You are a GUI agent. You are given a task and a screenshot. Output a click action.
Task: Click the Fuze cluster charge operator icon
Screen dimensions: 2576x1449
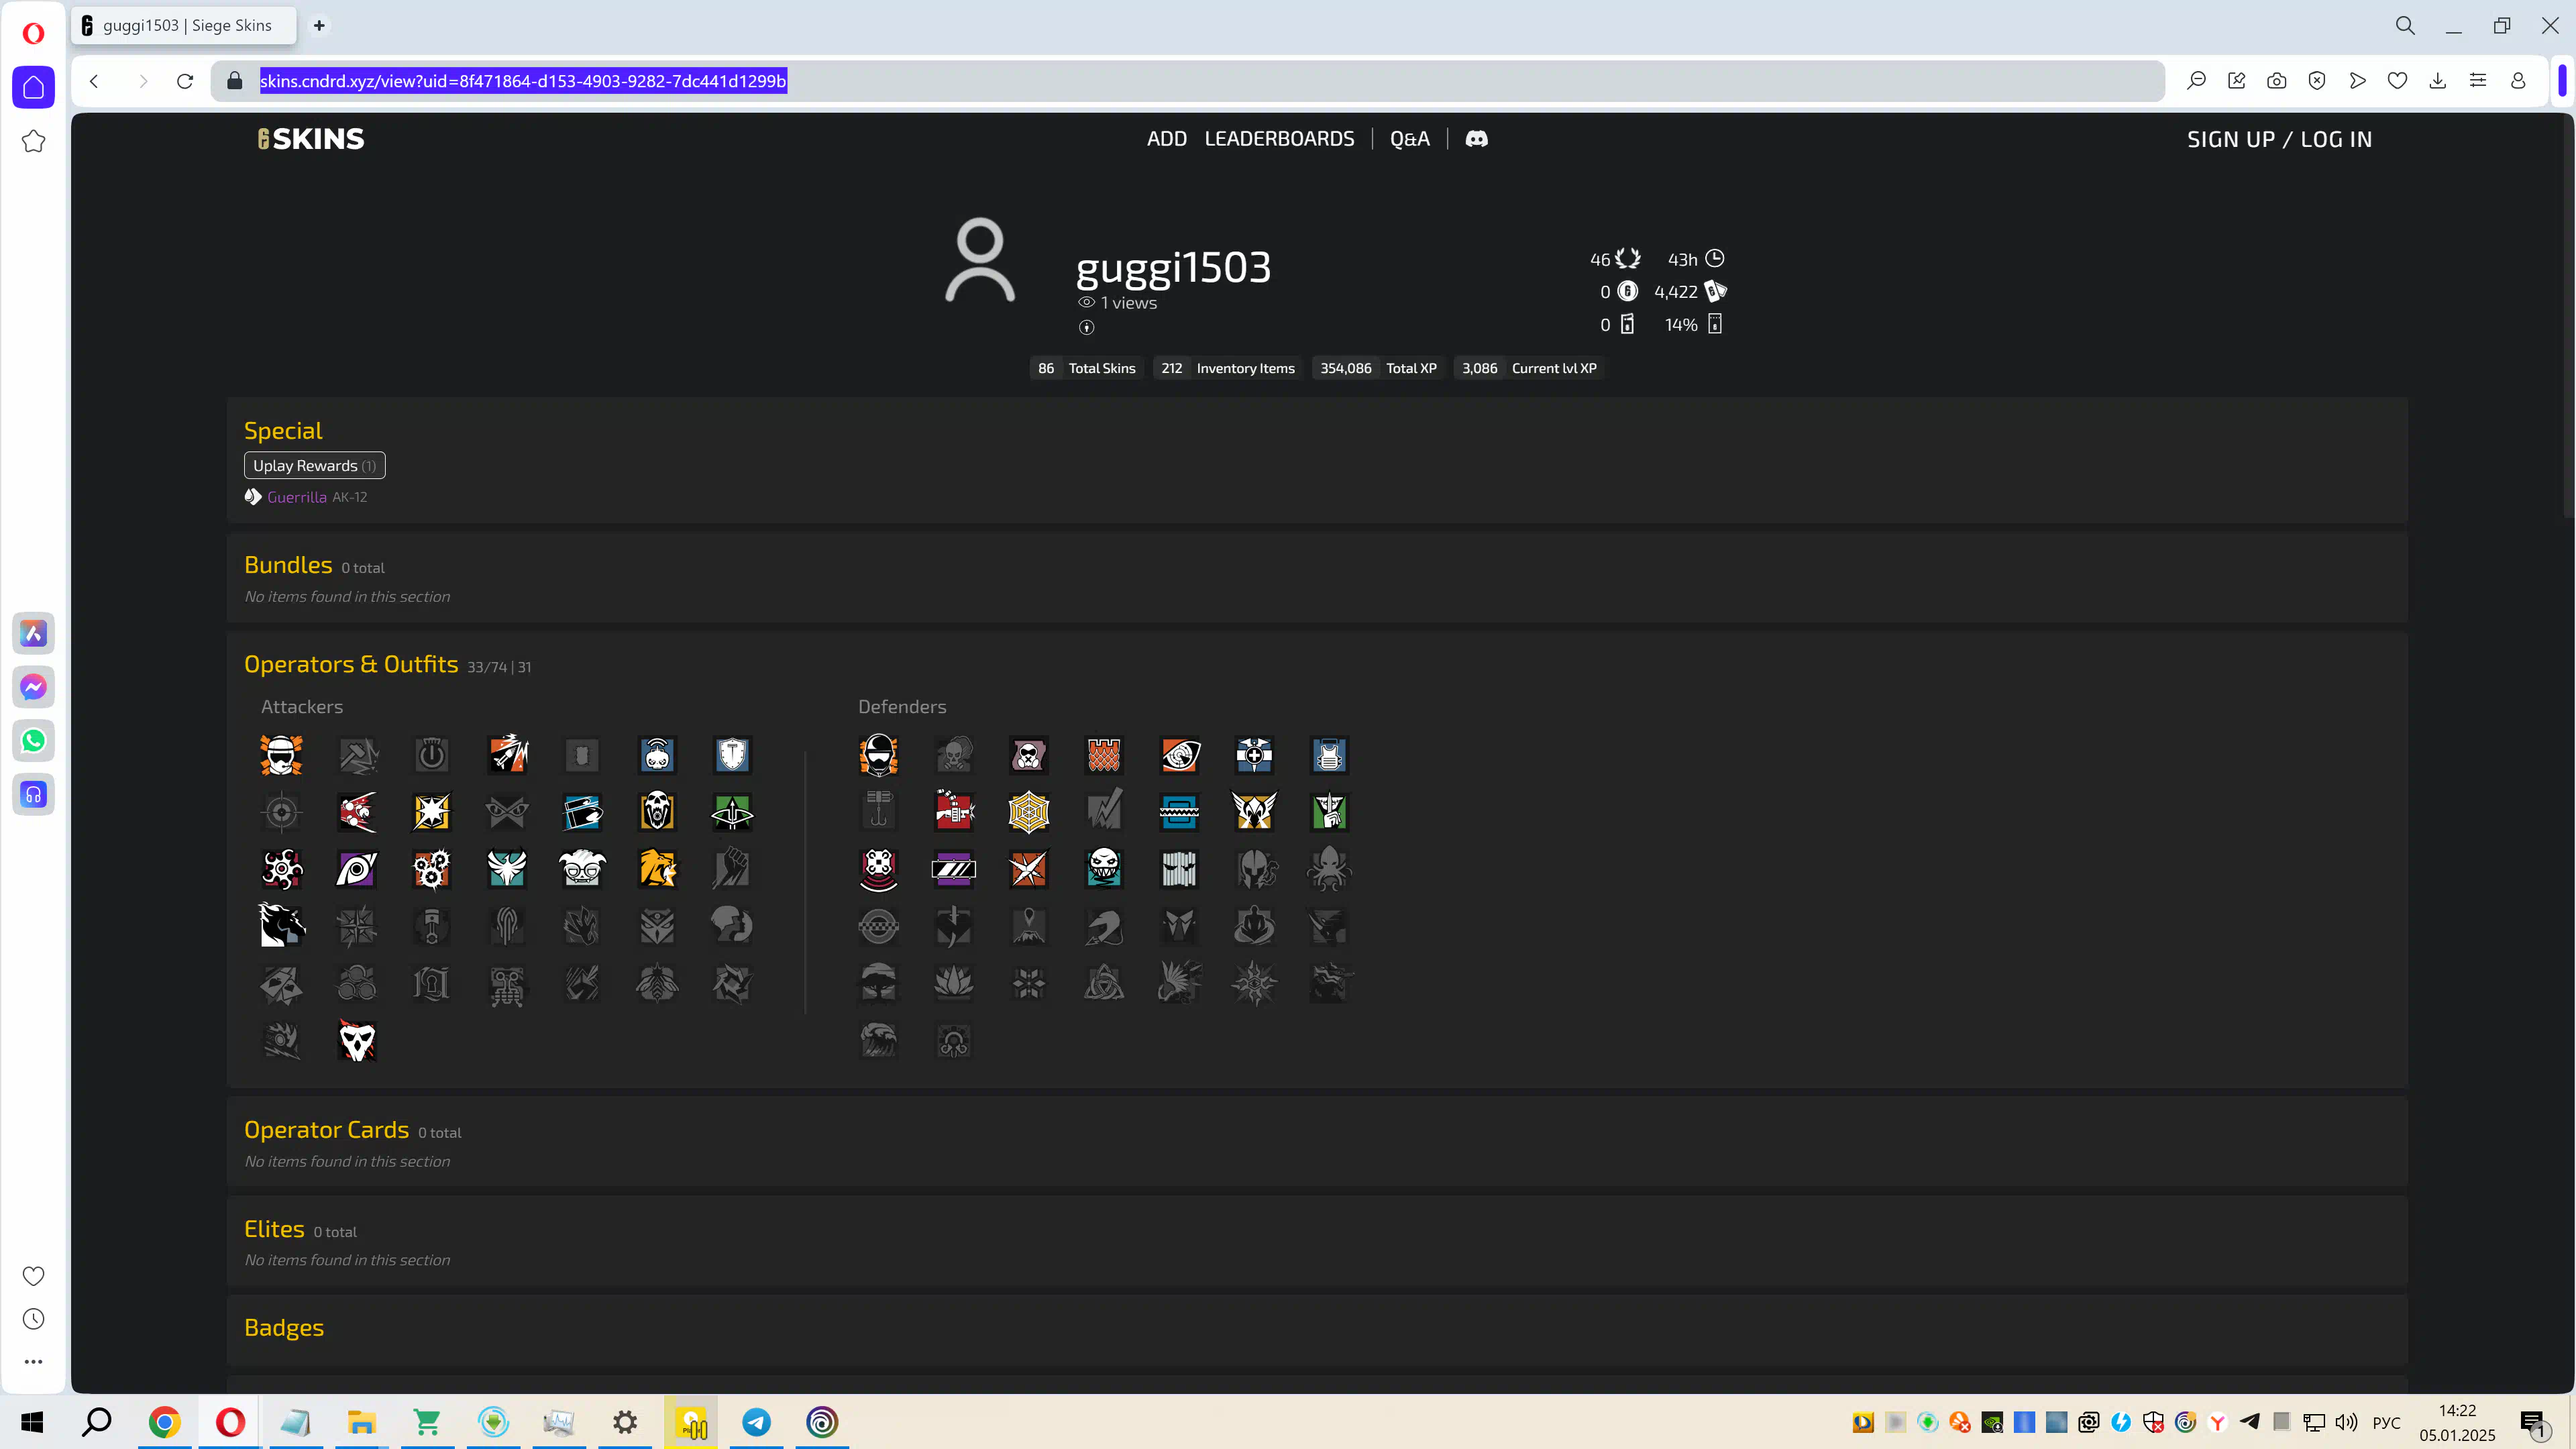[x=357, y=812]
